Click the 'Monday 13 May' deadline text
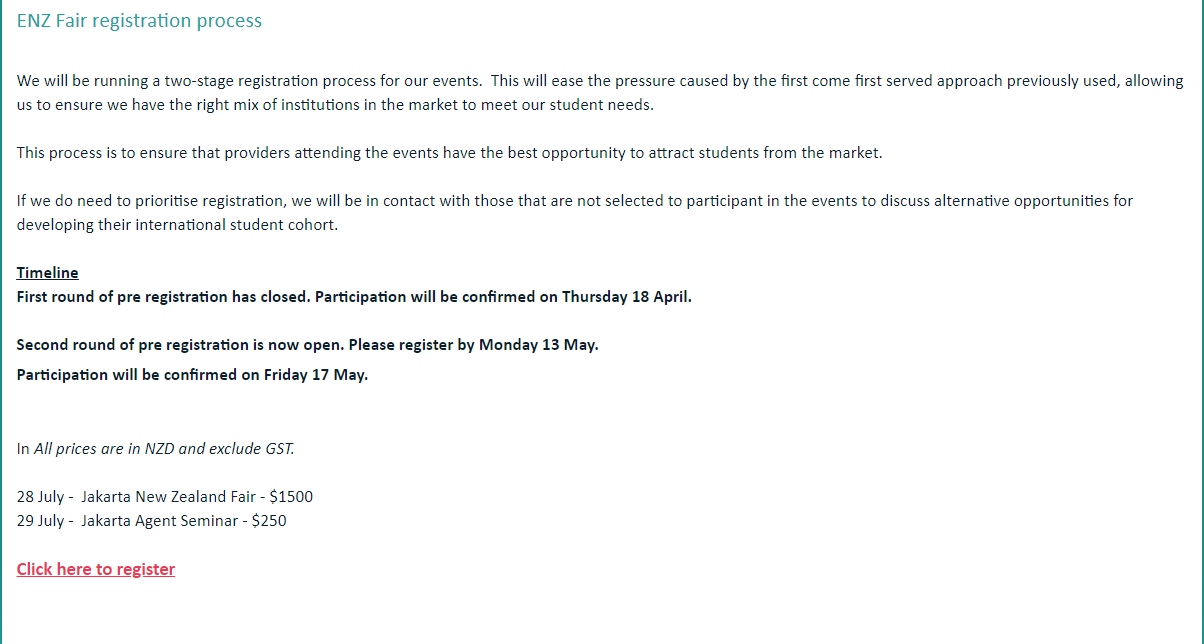 [537, 345]
